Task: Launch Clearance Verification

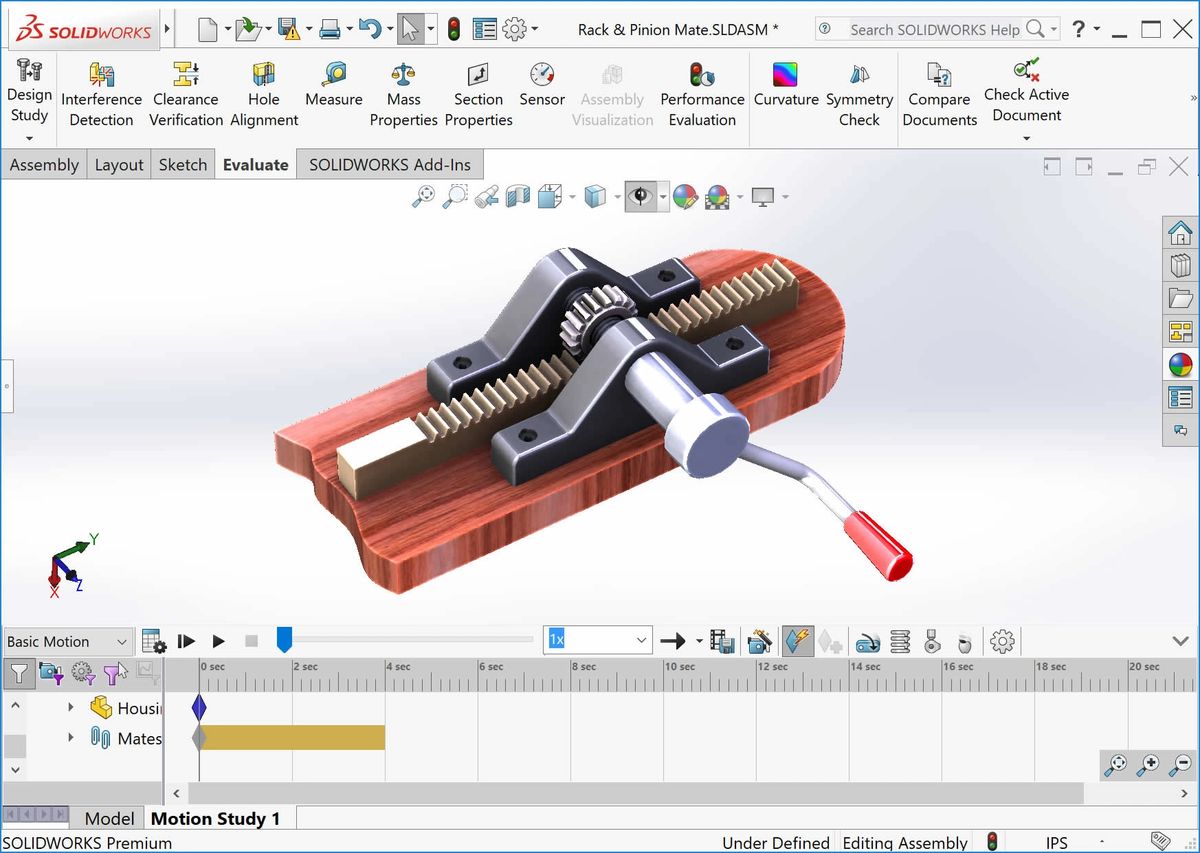Action: point(186,88)
